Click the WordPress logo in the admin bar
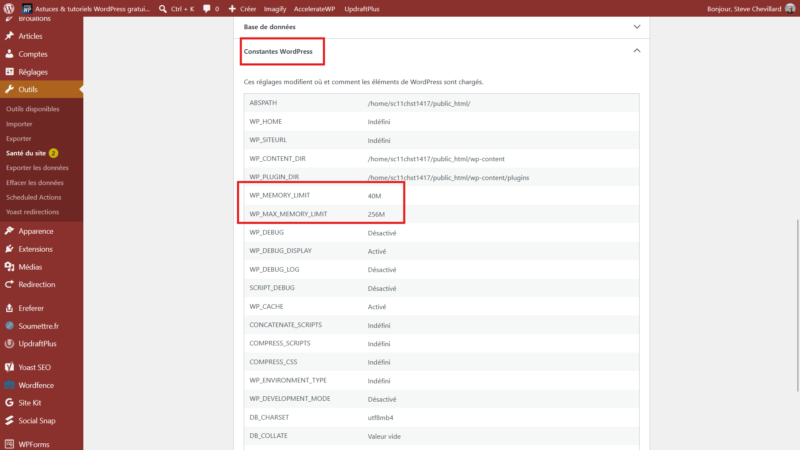 [9, 9]
